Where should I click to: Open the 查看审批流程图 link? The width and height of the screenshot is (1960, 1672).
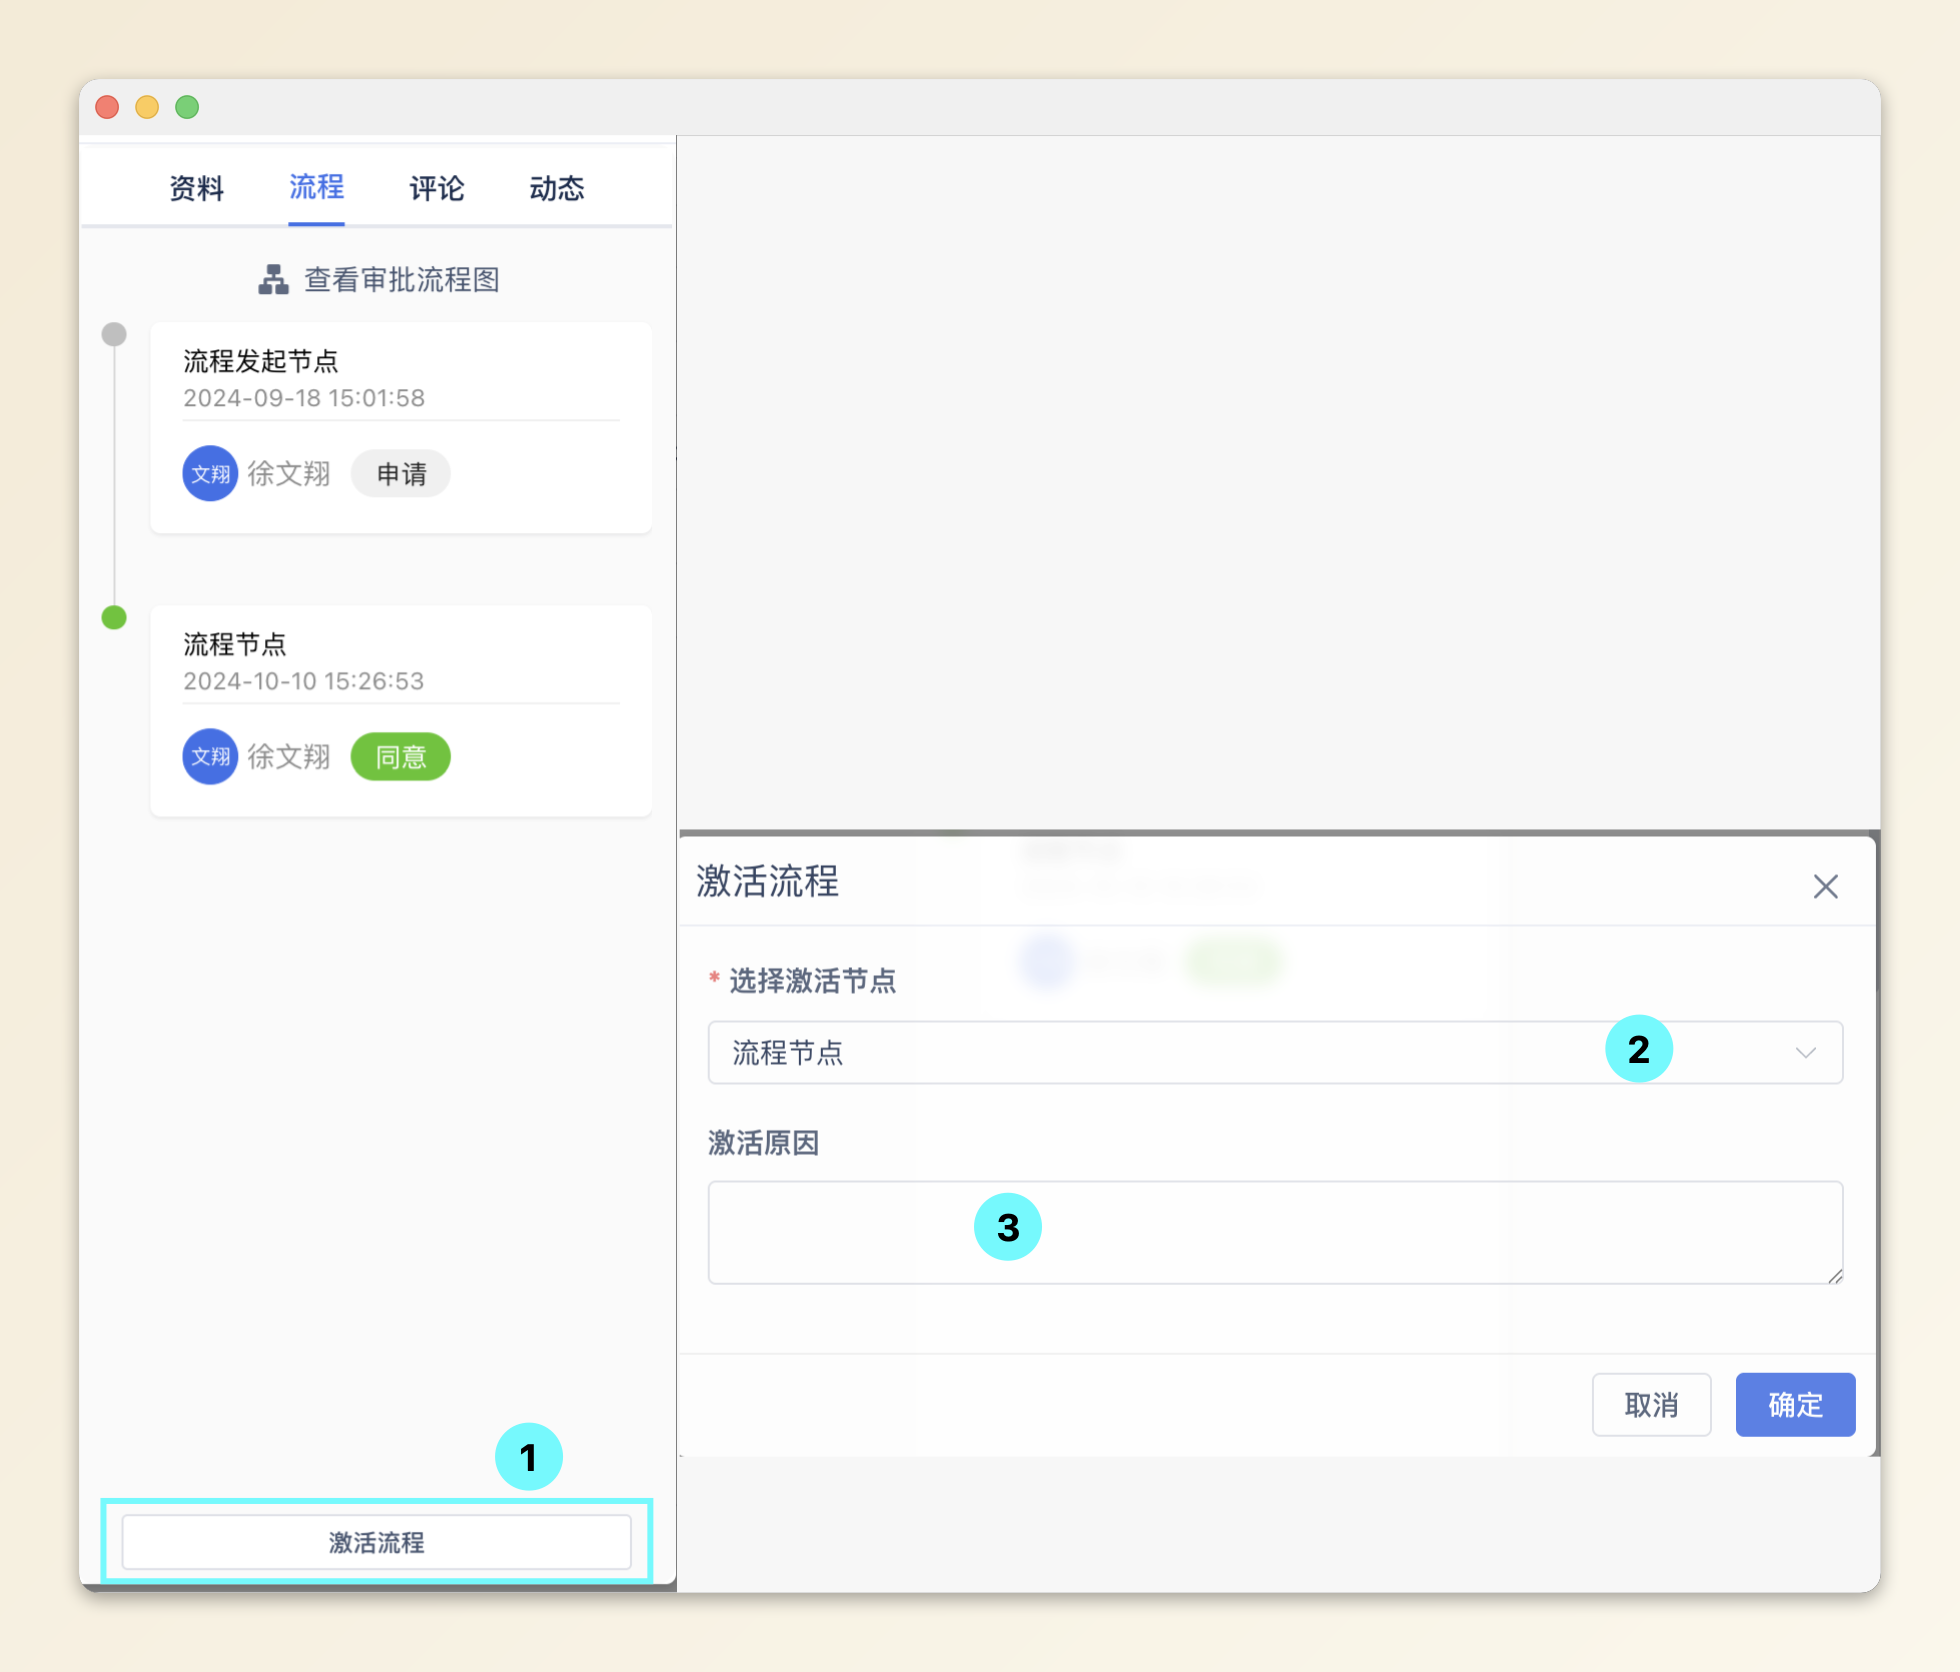(x=401, y=280)
